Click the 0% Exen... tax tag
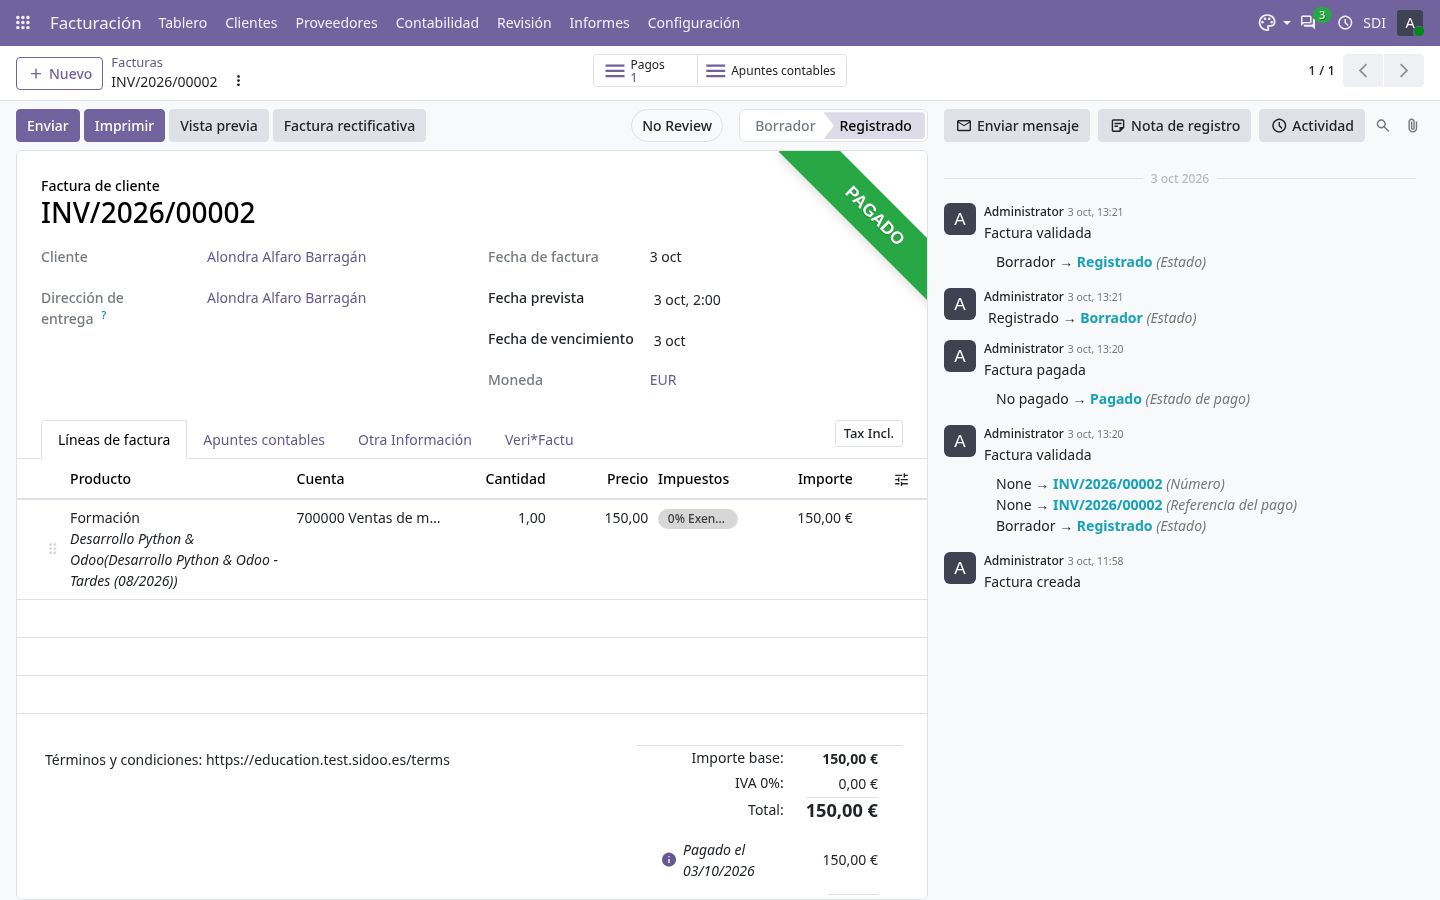Viewport: 1440px width, 900px height. coord(697,519)
